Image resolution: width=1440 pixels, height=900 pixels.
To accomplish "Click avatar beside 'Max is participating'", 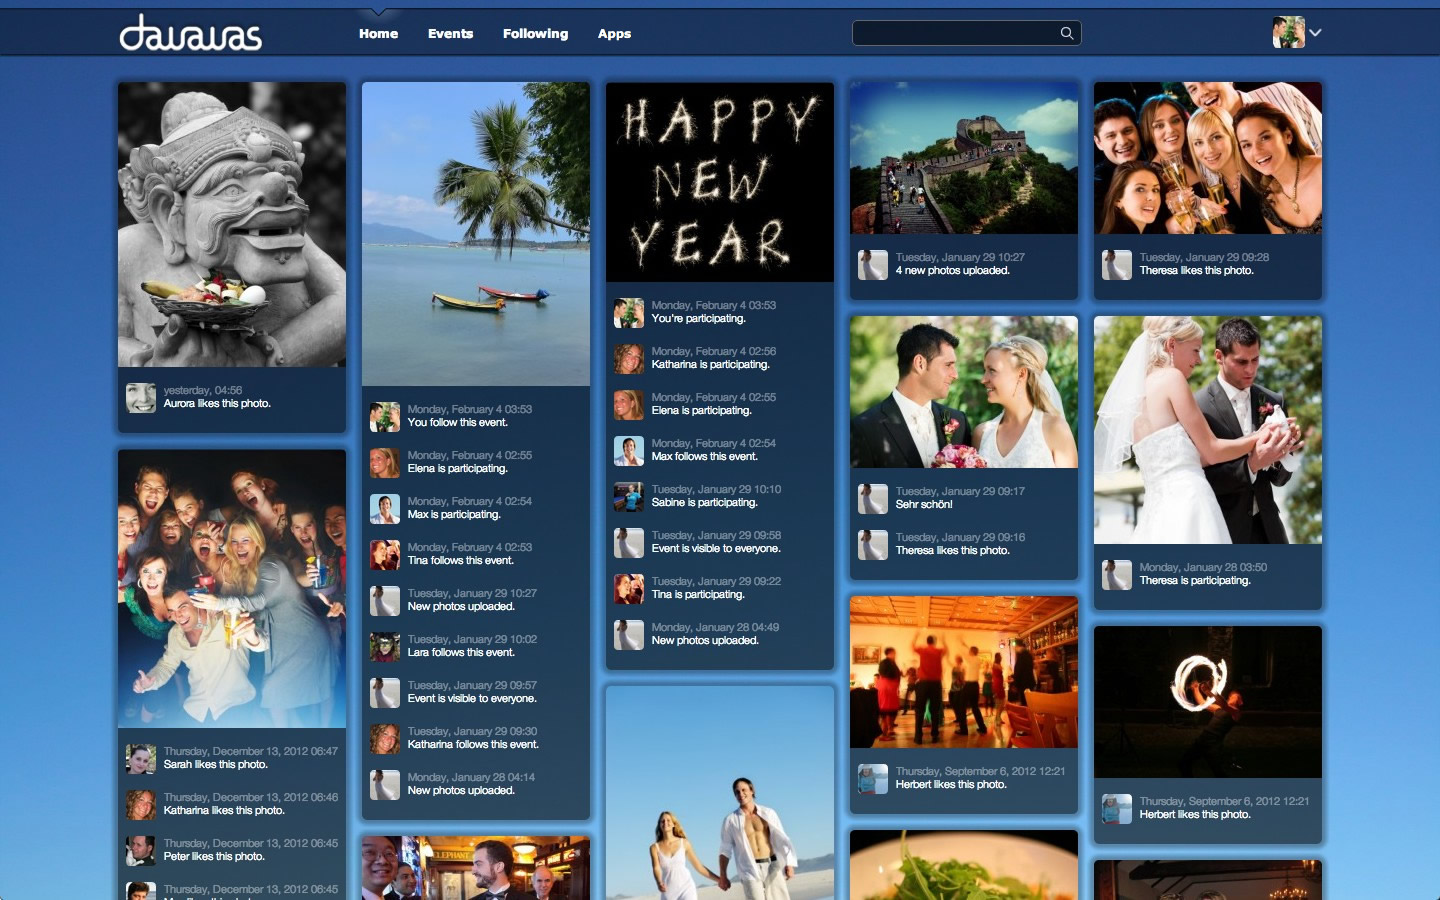I will click(385, 509).
